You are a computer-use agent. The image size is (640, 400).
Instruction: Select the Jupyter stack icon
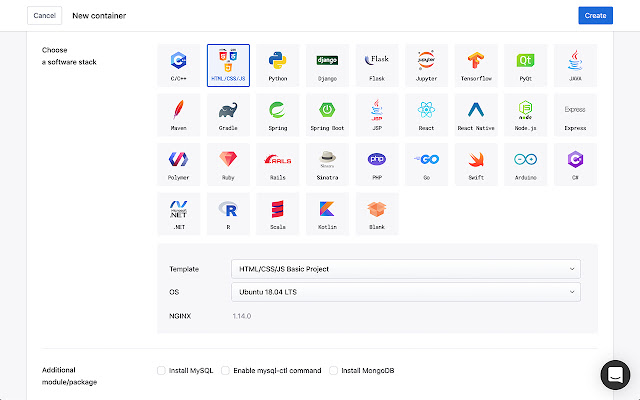pyautogui.click(x=427, y=65)
